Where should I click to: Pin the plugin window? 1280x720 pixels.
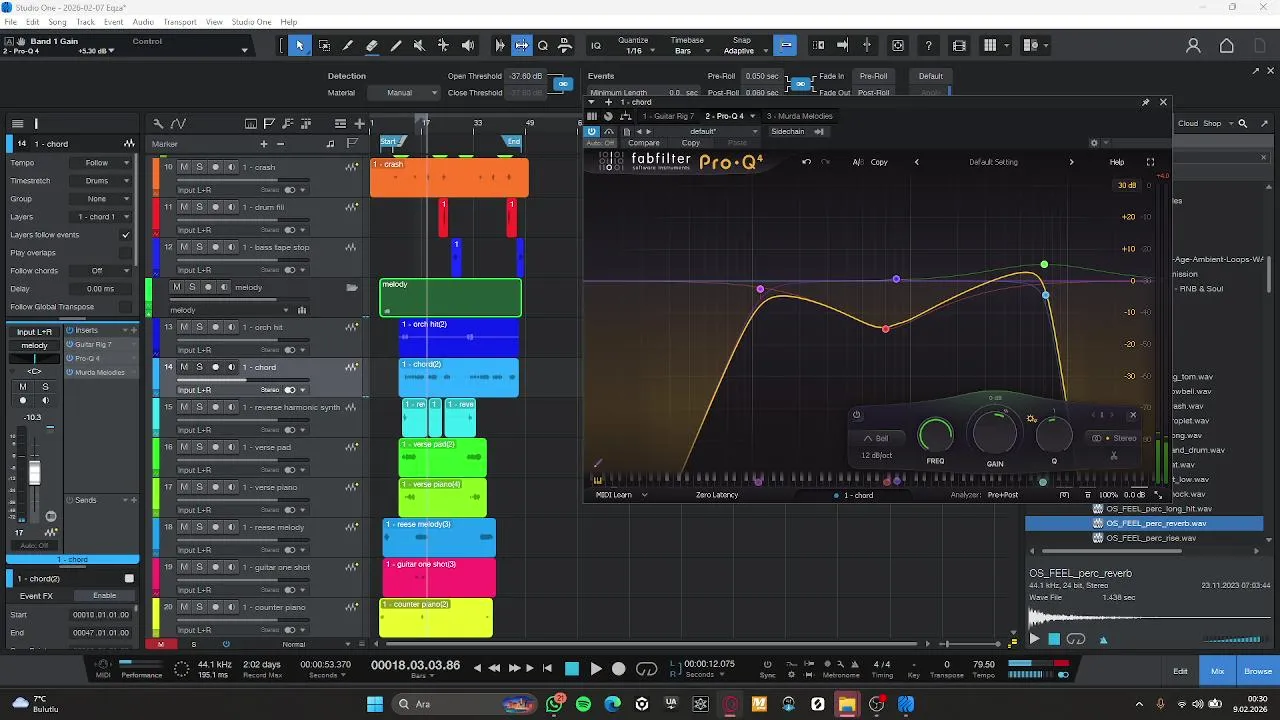click(1146, 102)
